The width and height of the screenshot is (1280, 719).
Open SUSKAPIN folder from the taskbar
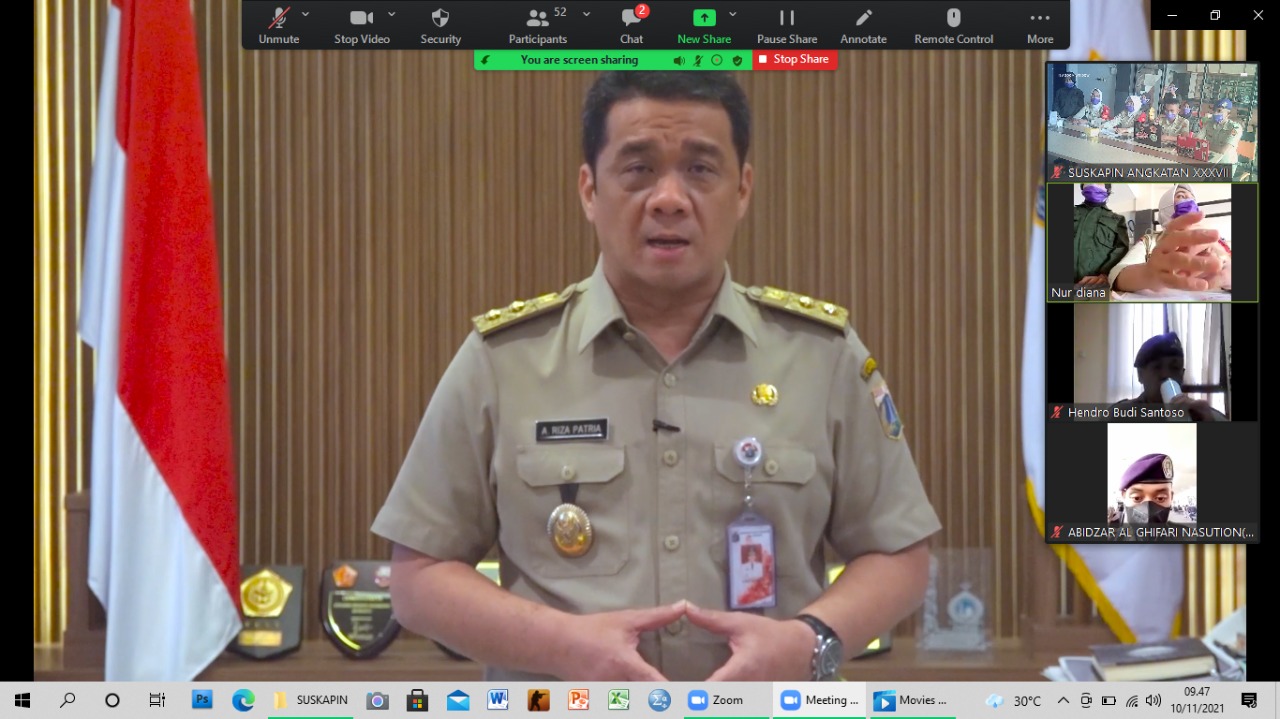pos(311,700)
